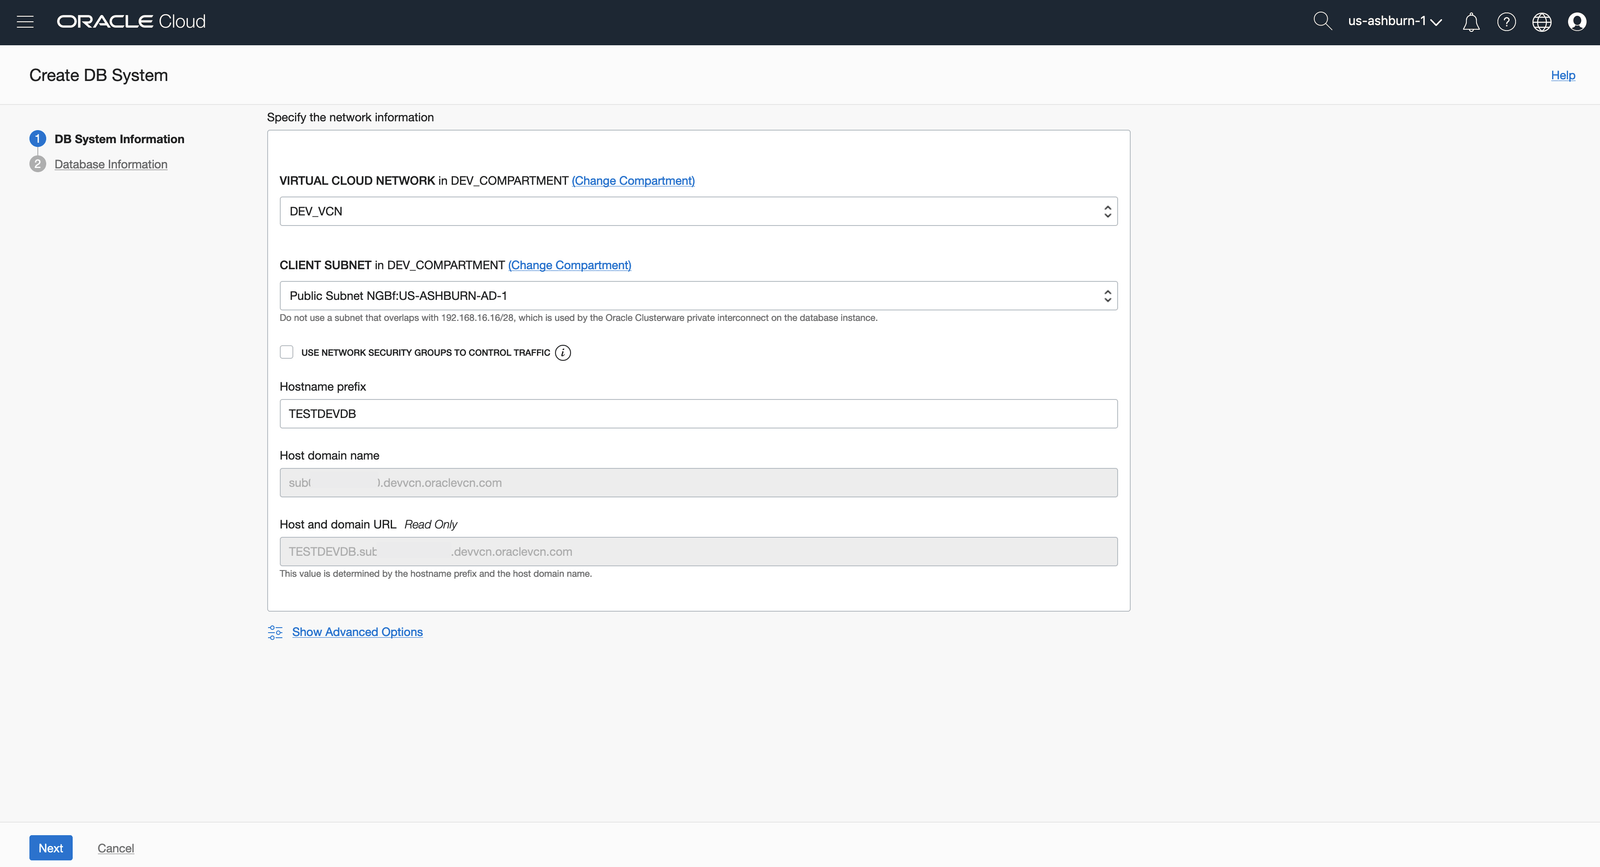Viewport: 1600px width, 867px height.
Task: Go to DB System Information step
Action: (x=119, y=139)
